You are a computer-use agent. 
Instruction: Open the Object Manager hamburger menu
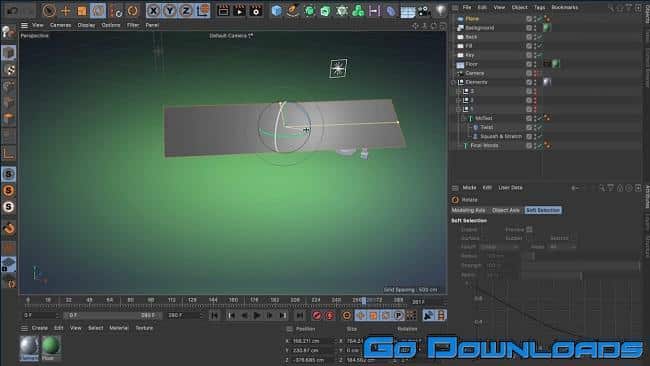point(455,7)
